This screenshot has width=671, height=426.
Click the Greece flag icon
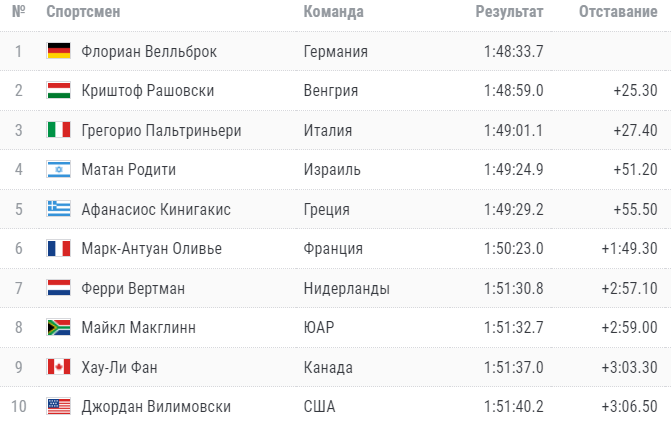(58, 209)
